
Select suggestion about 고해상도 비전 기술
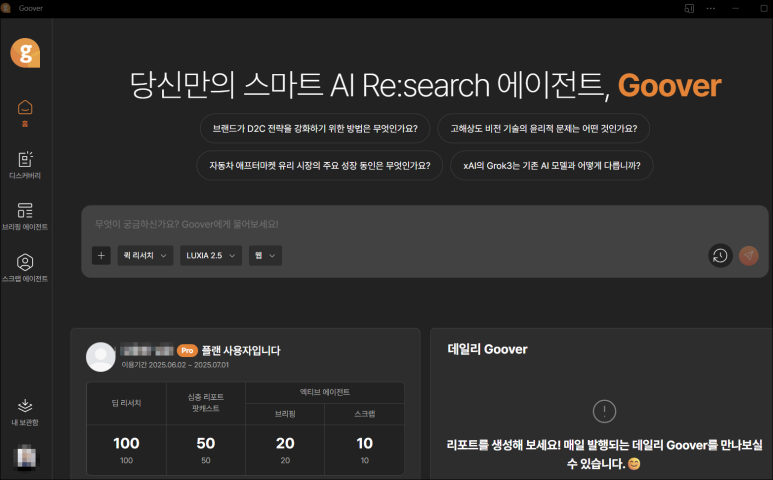(x=543, y=129)
